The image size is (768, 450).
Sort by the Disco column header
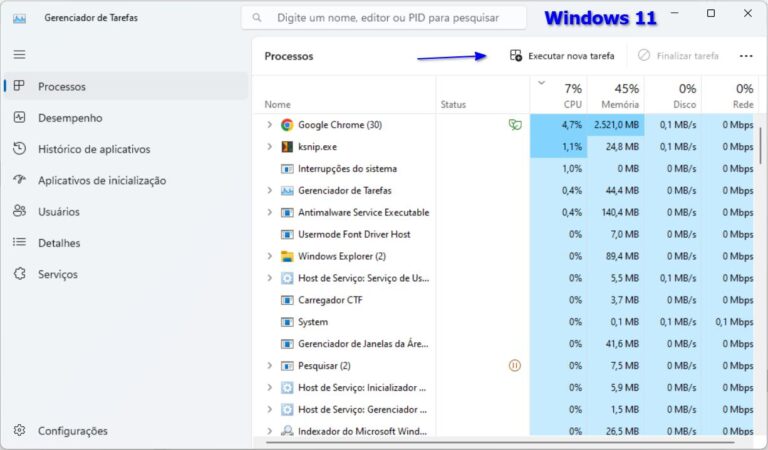(x=673, y=95)
